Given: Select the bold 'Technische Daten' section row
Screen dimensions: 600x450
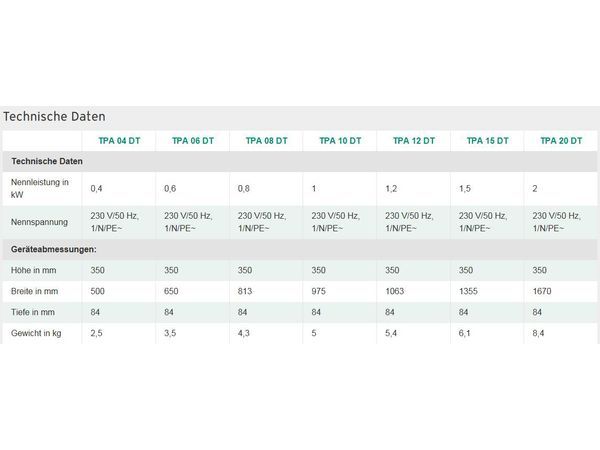Looking at the screenshot, I should click(x=300, y=161).
